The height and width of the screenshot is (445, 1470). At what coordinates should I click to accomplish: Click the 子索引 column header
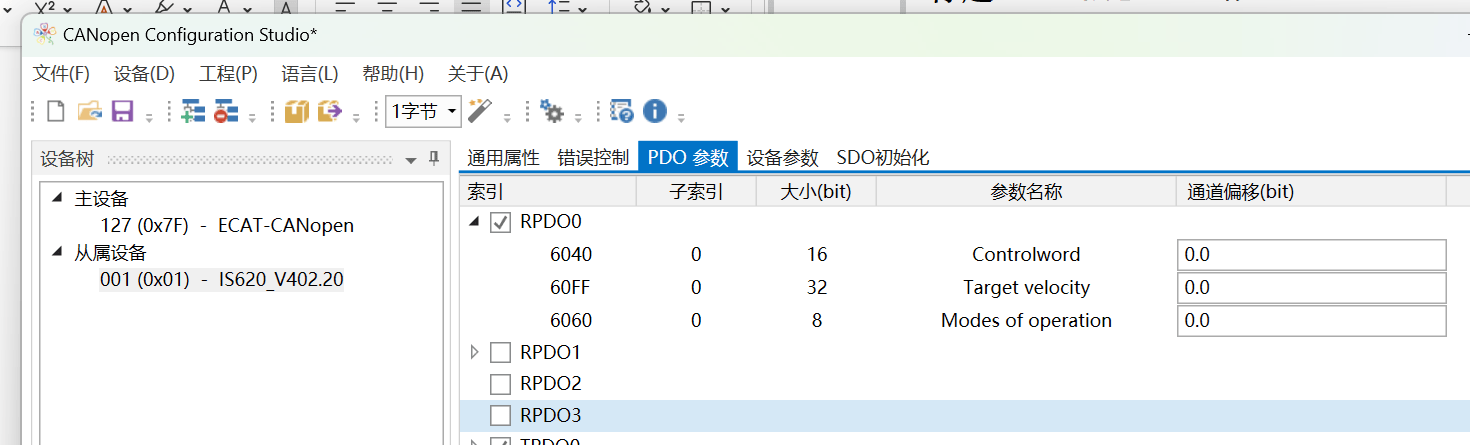tap(696, 191)
